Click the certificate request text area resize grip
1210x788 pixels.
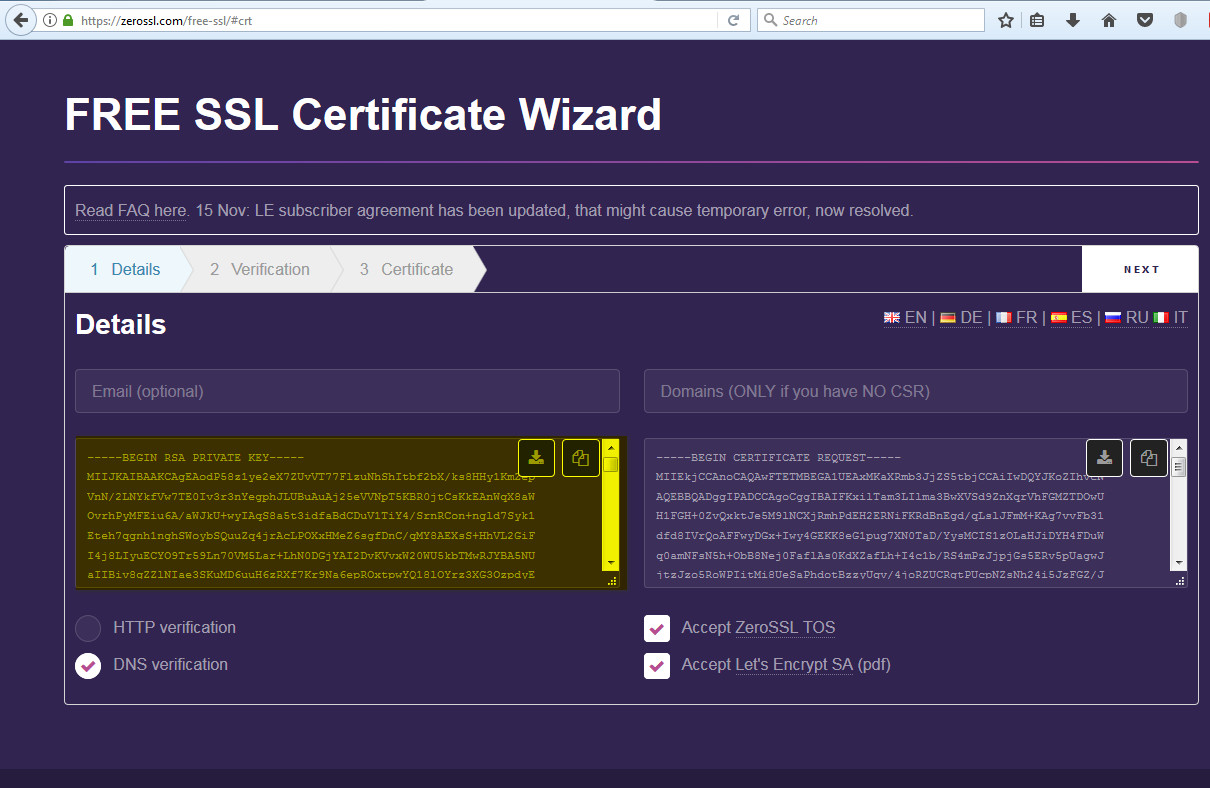[x=1180, y=580]
